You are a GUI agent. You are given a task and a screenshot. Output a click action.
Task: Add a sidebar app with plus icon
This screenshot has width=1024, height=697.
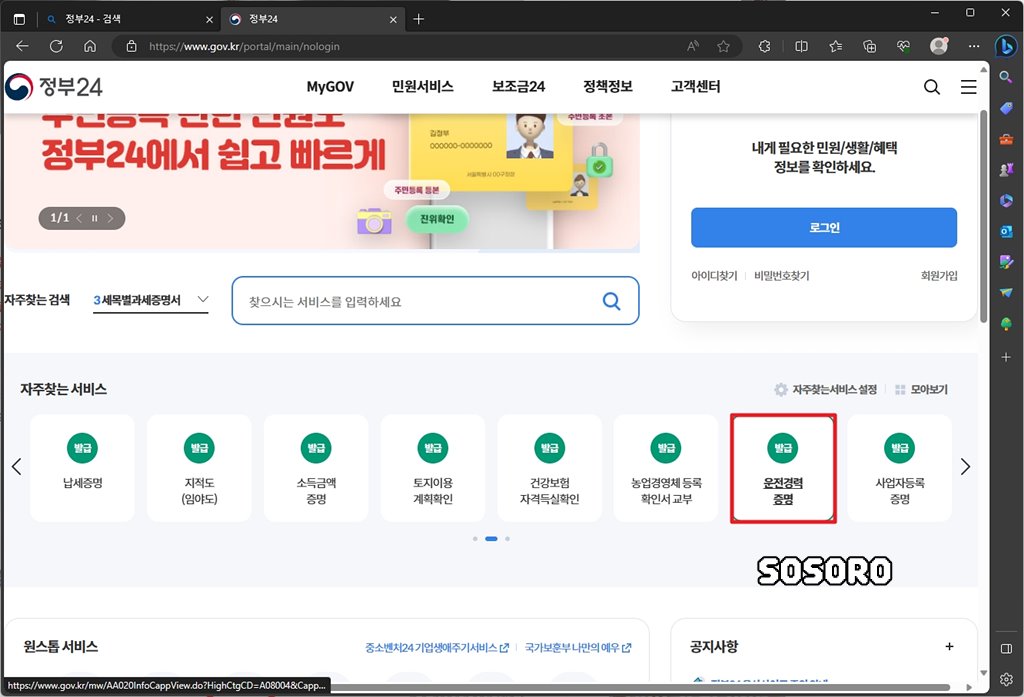[1006, 357]
